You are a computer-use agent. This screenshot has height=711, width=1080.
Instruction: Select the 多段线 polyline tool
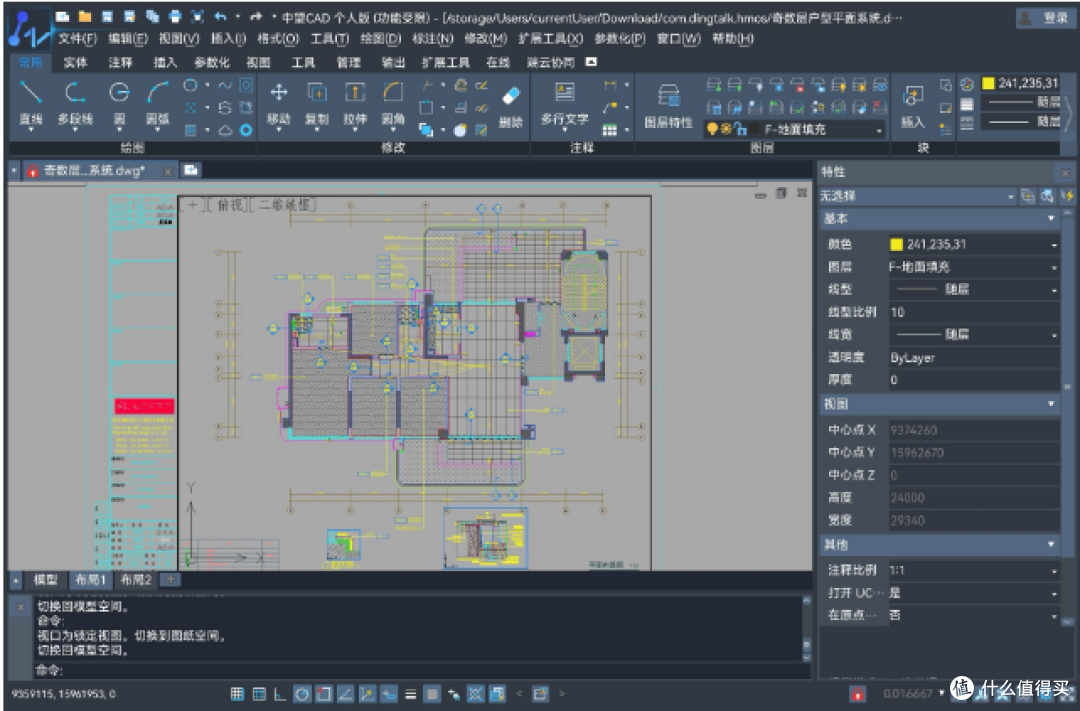(75, 103)
